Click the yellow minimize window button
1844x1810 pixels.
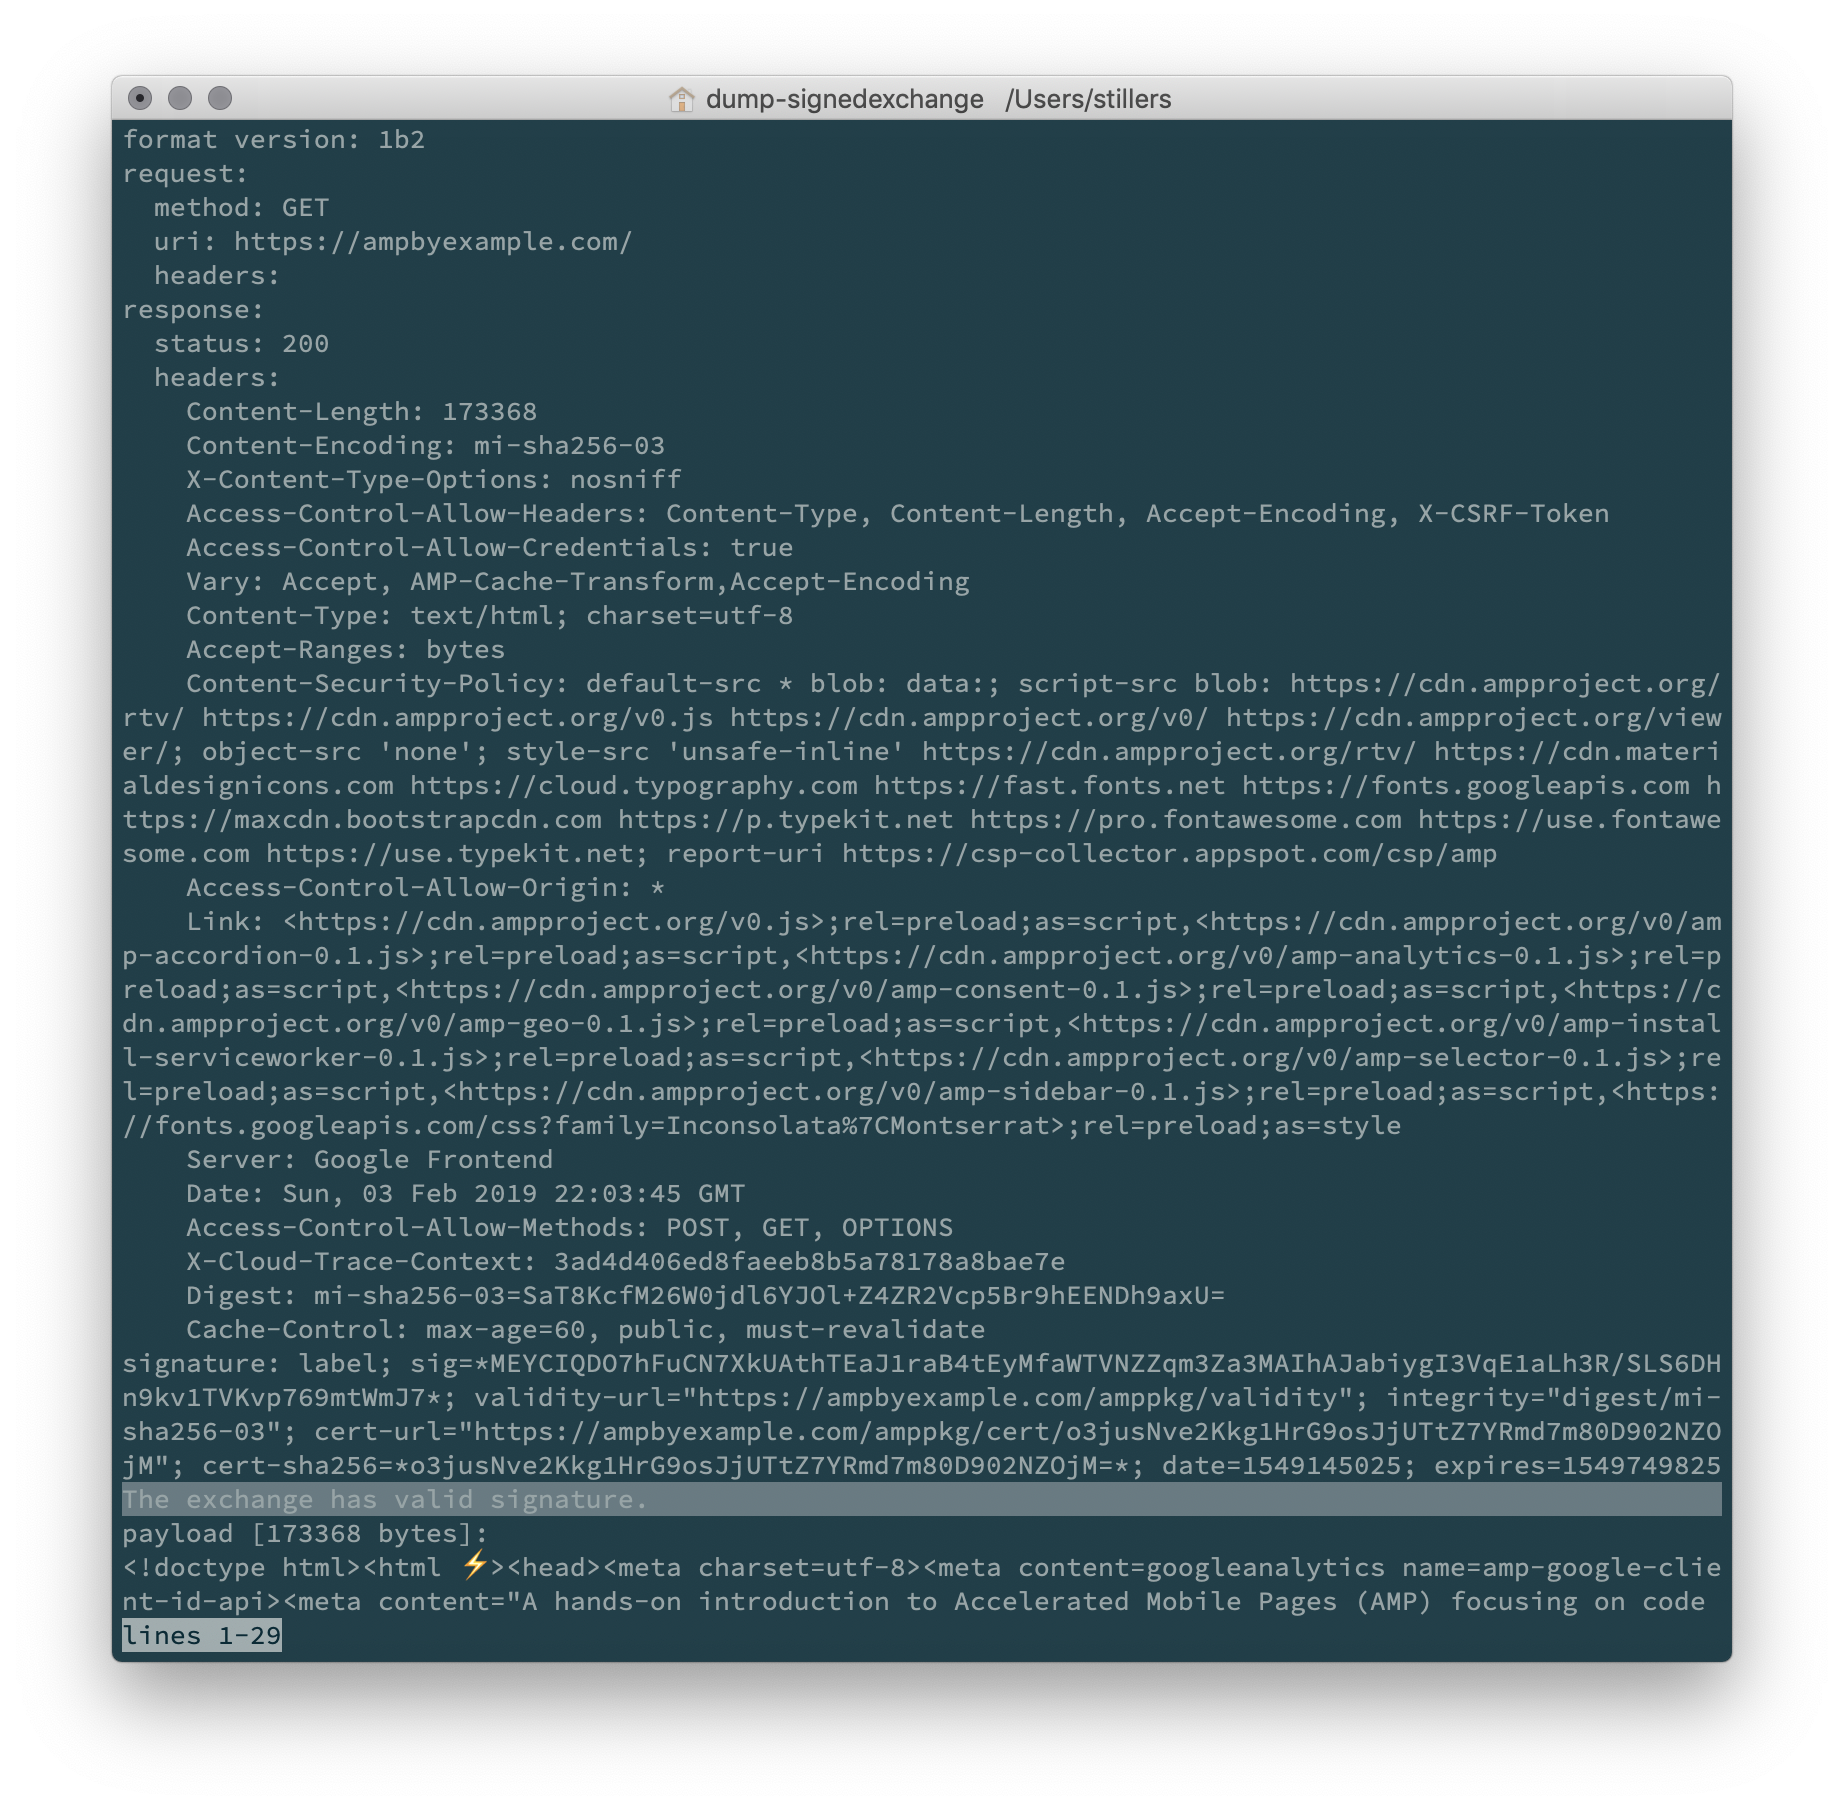(178, 97)
